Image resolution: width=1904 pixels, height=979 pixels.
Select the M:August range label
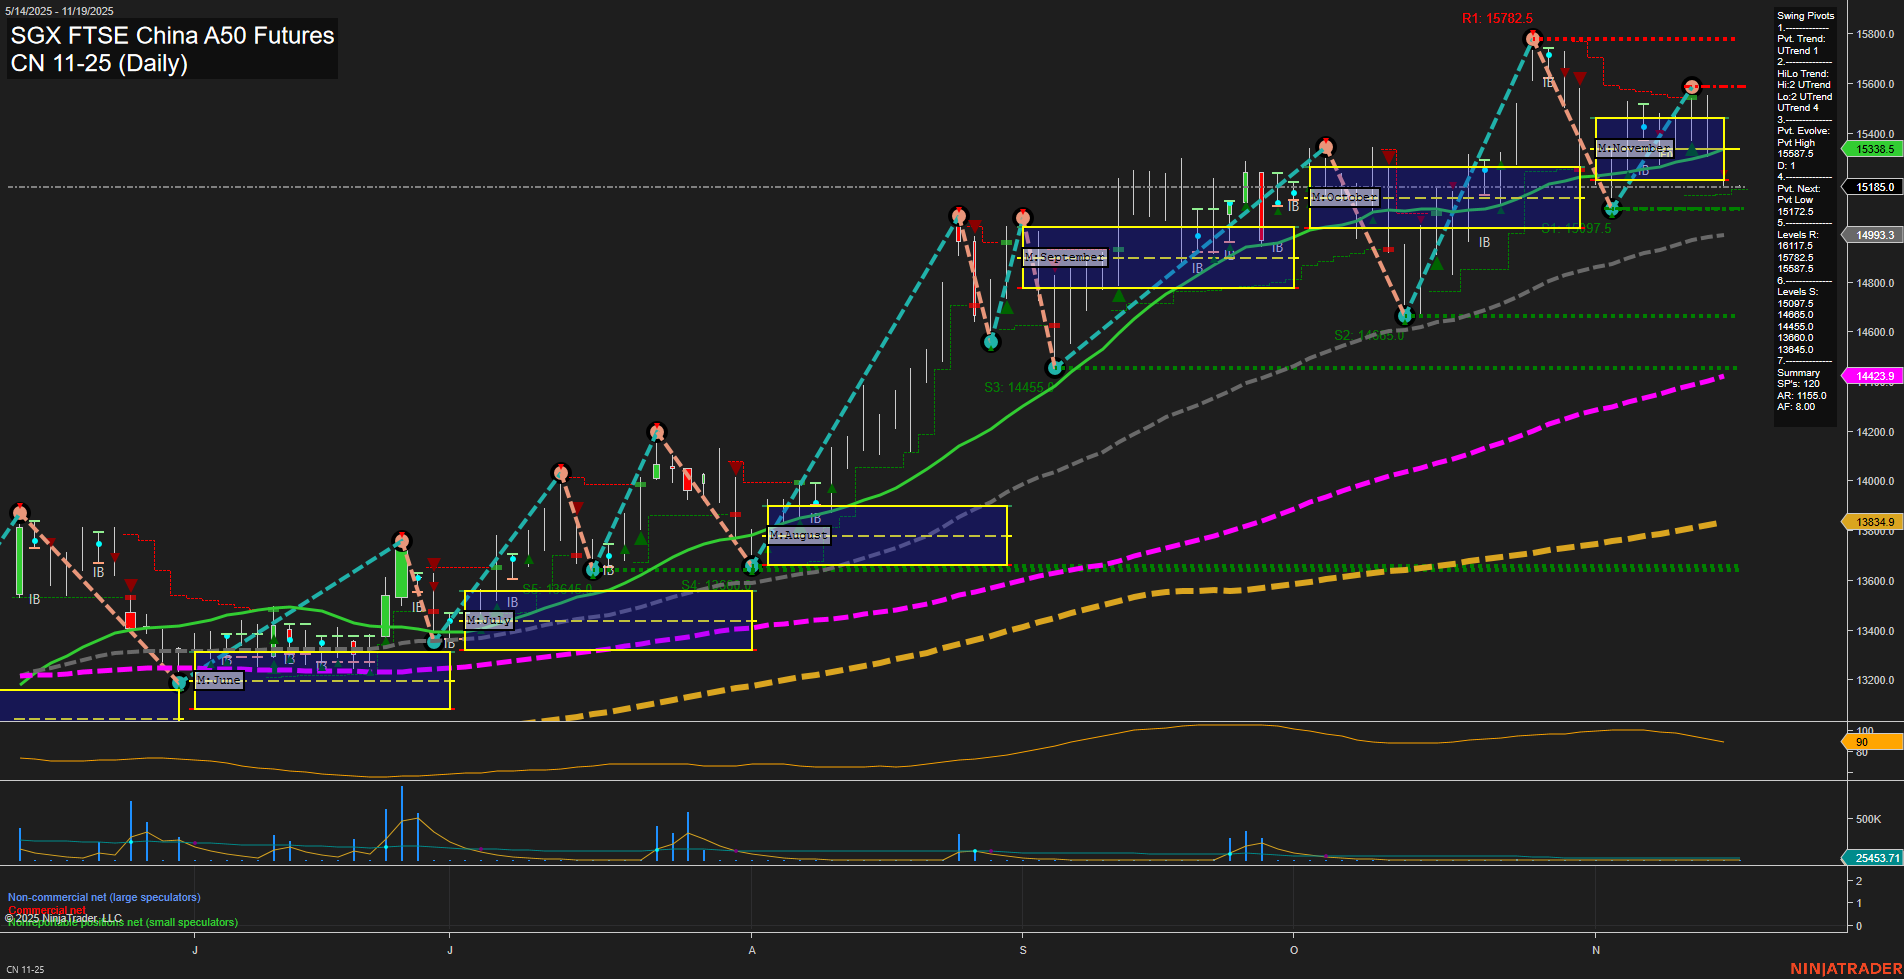pyautogui.click(x=798, y=535)
